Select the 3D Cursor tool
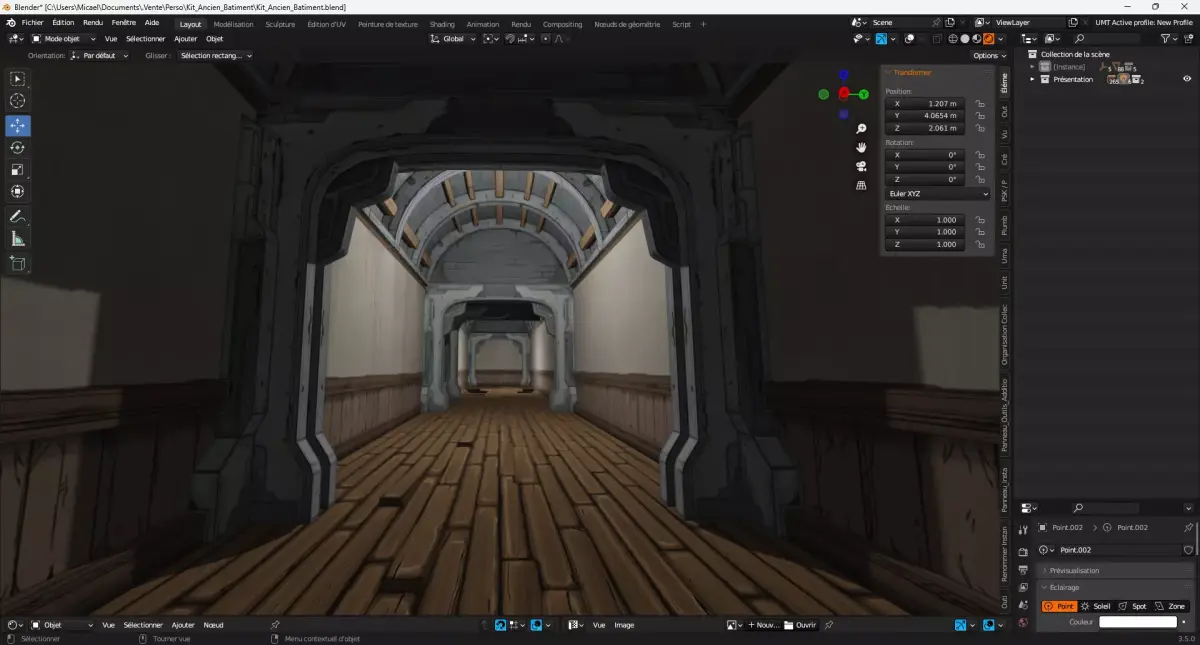This screenshot has width=1200, height=645. [x=18, y=100]
